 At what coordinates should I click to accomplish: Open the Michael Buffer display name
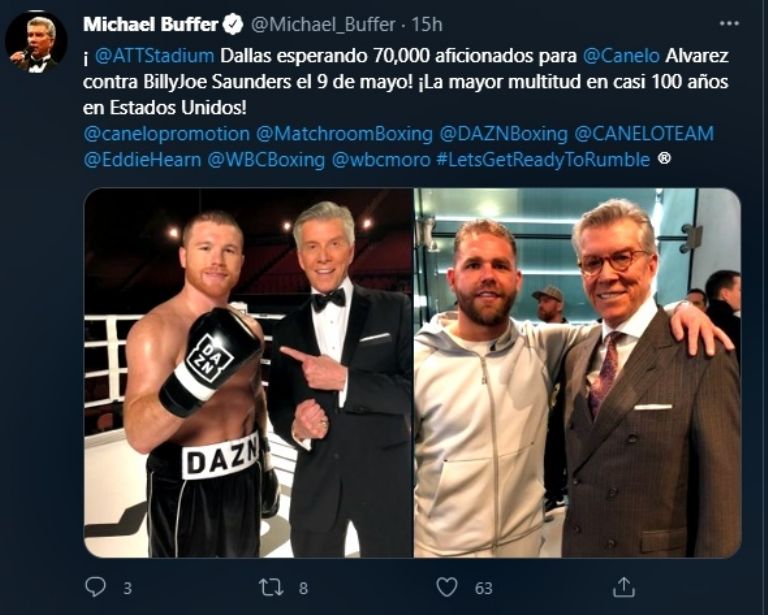pos(150,24)
